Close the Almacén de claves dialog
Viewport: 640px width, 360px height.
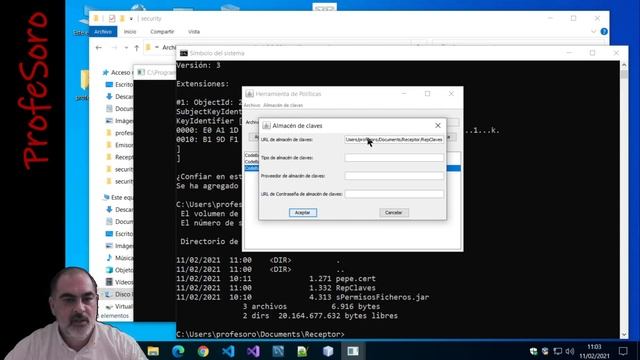pos(438,125)
